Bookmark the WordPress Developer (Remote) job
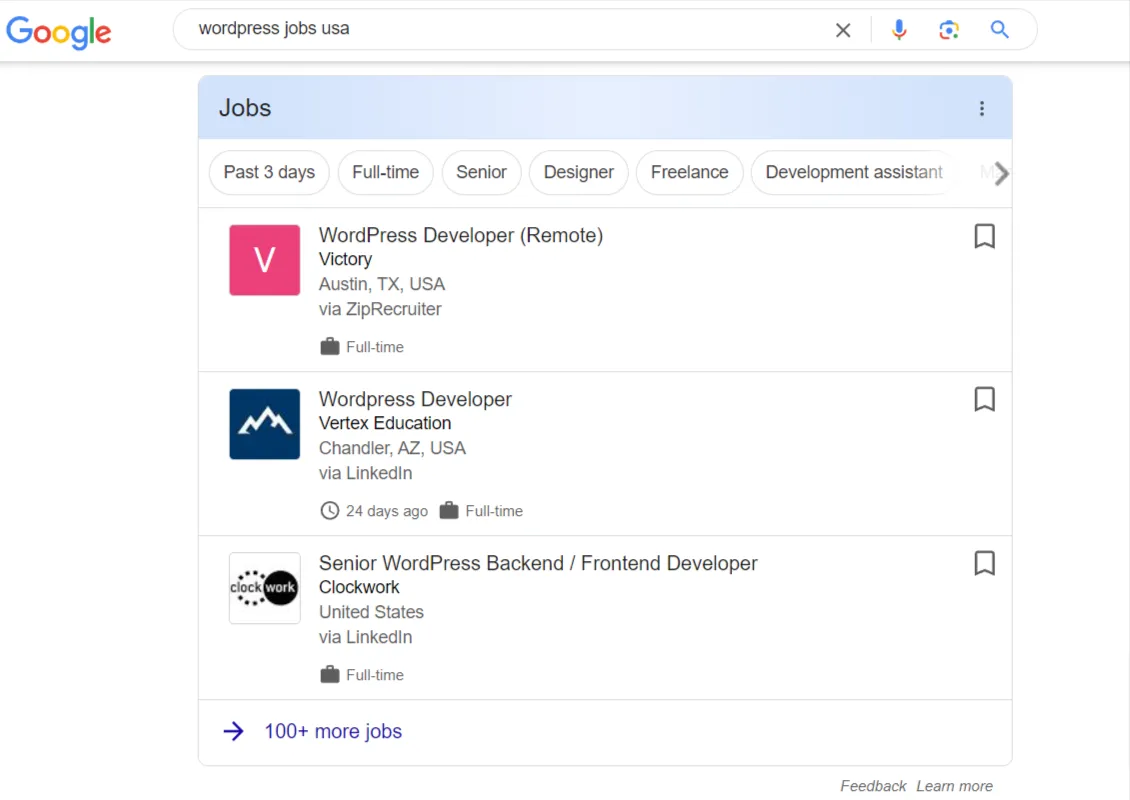The height and width of the screenshot is (800, 1130). click(984, 236)
